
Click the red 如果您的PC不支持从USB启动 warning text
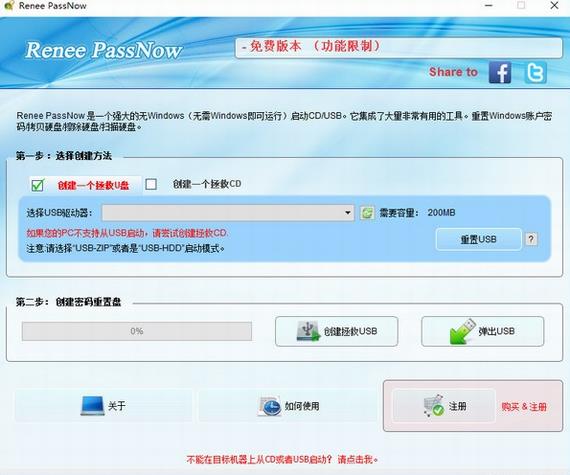click(128, 233)
